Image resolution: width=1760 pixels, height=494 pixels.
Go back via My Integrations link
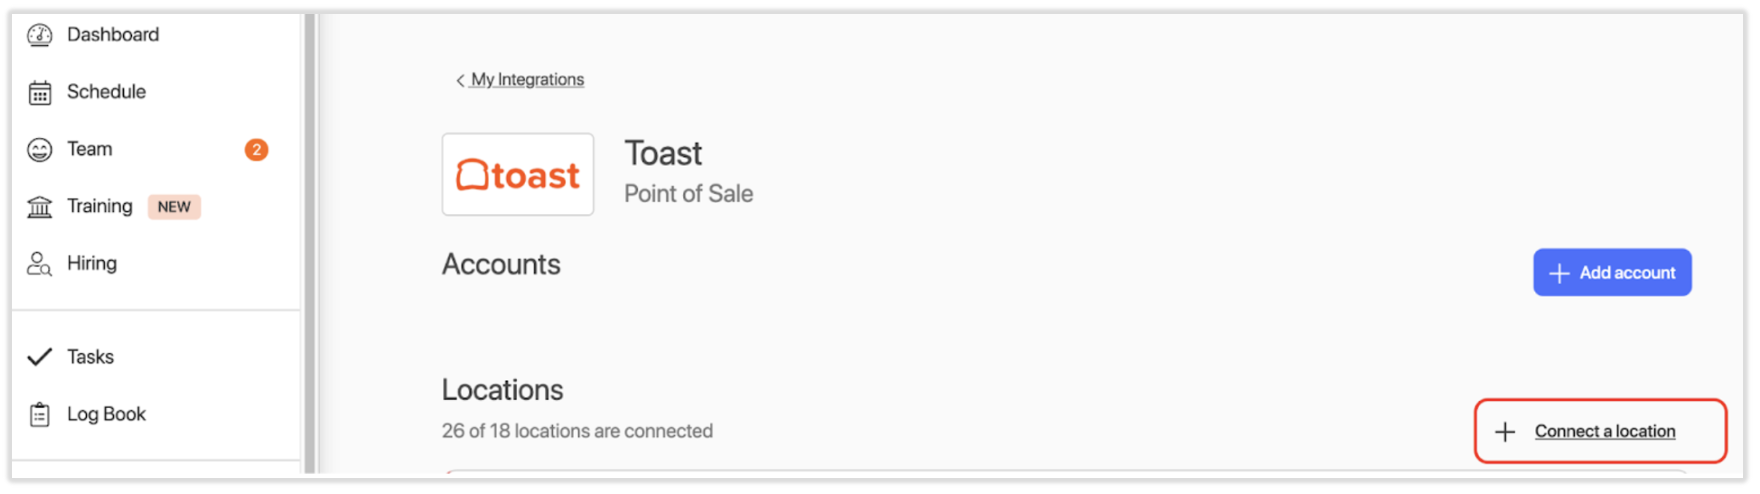click(x=528, y=80)
